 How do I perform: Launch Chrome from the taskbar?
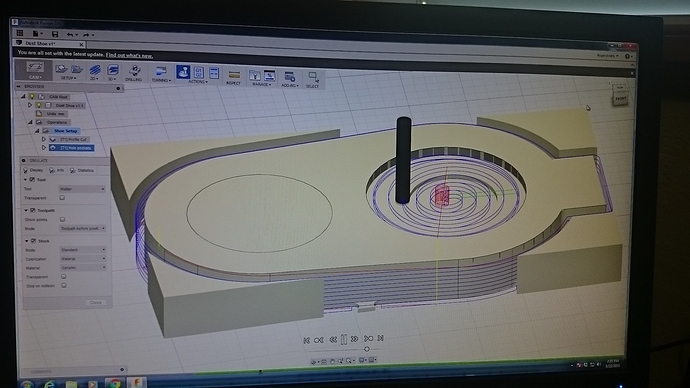[115, 384]
